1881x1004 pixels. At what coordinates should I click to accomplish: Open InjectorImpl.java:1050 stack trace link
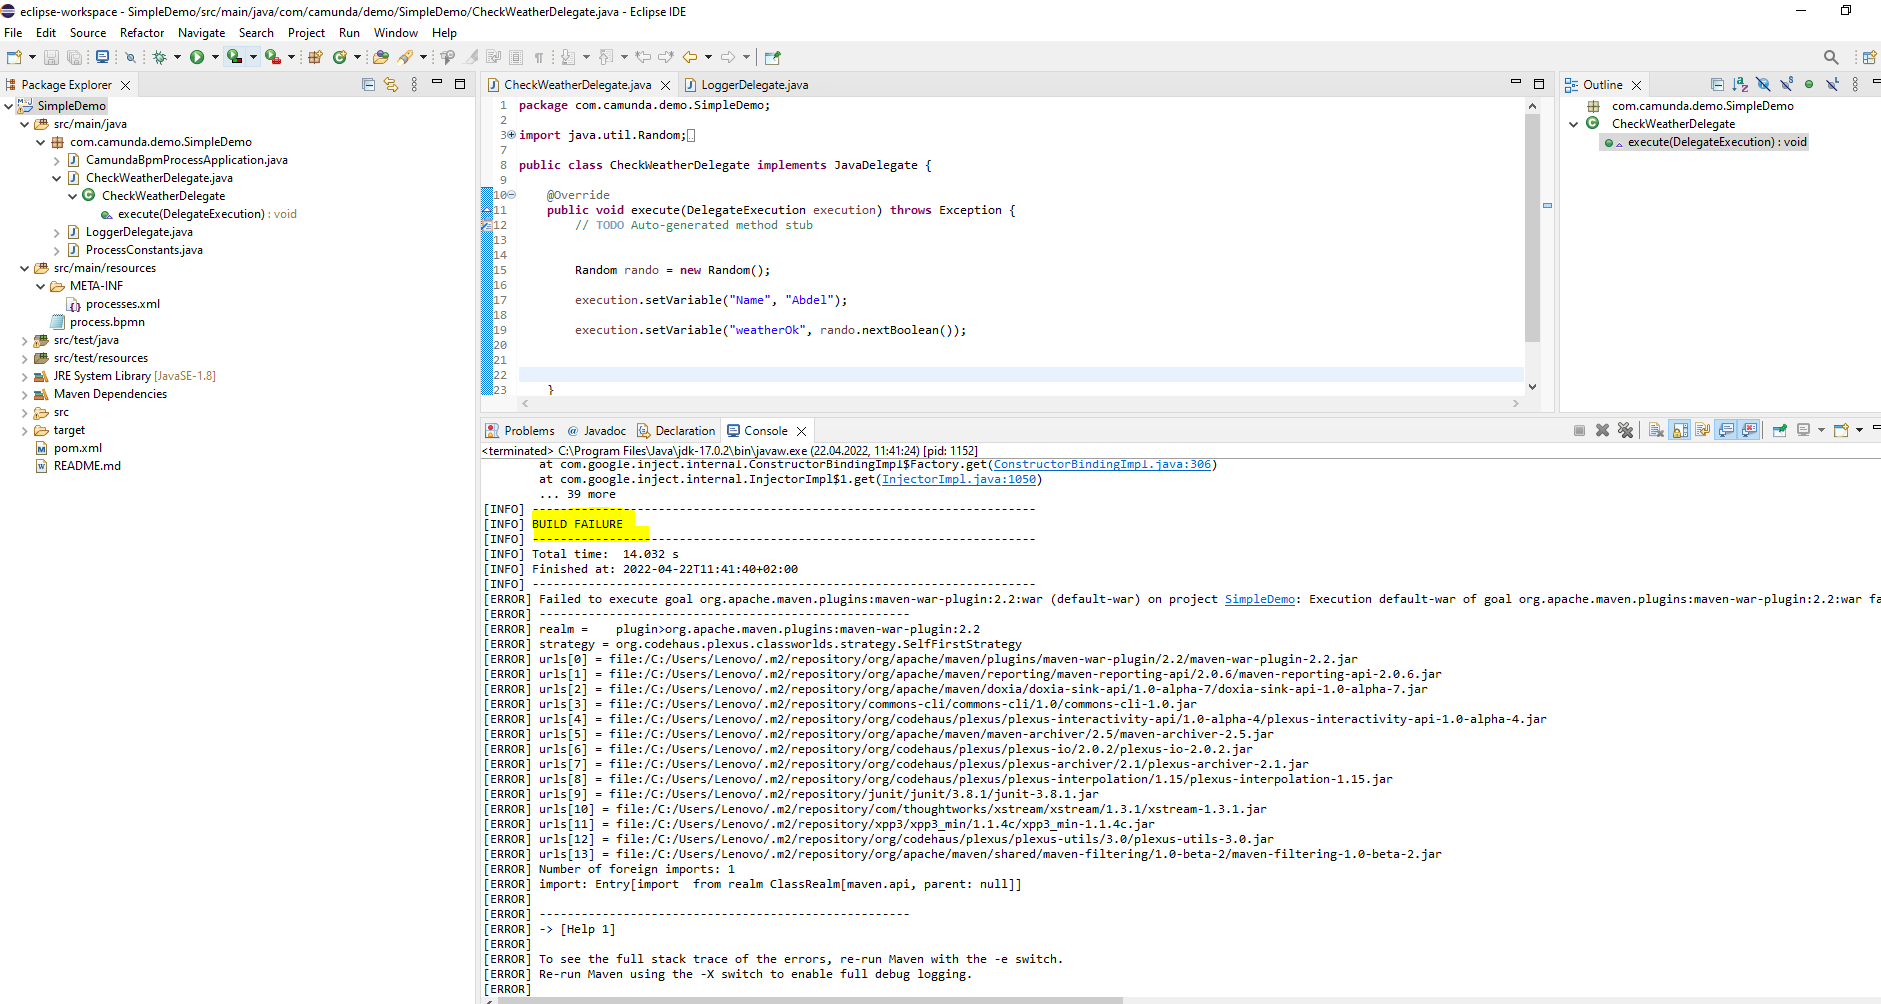959,479
